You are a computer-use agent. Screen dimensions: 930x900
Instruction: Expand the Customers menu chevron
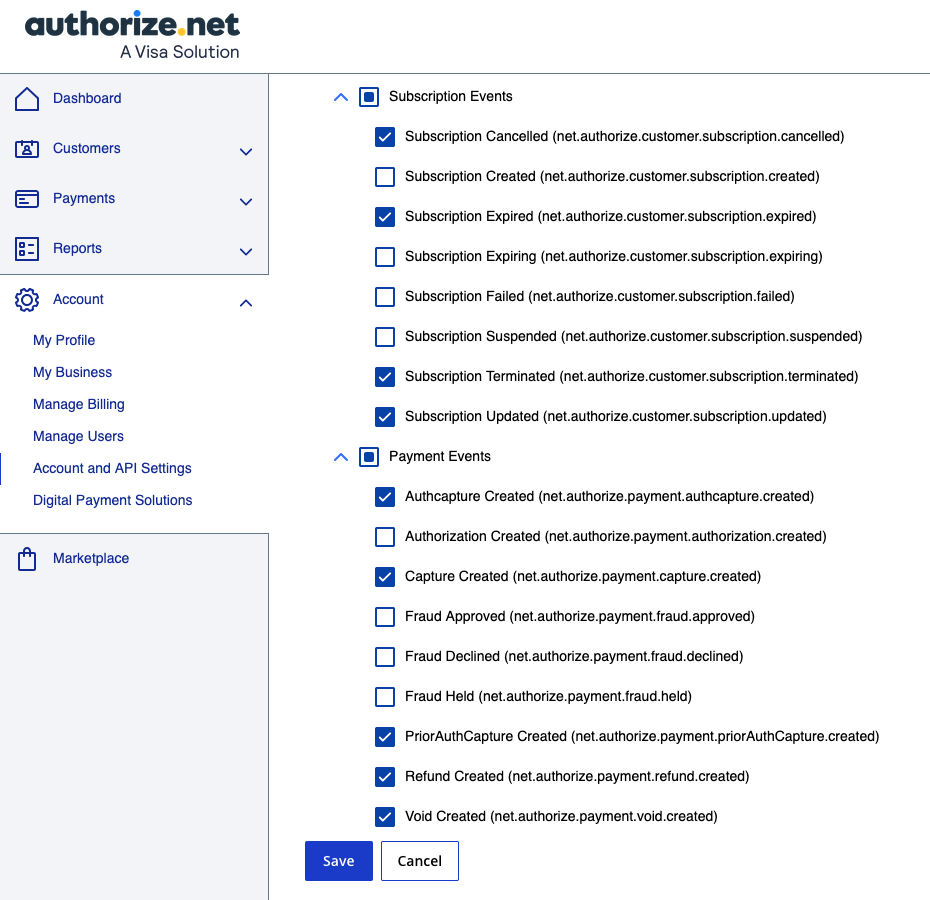coord(246,152)
